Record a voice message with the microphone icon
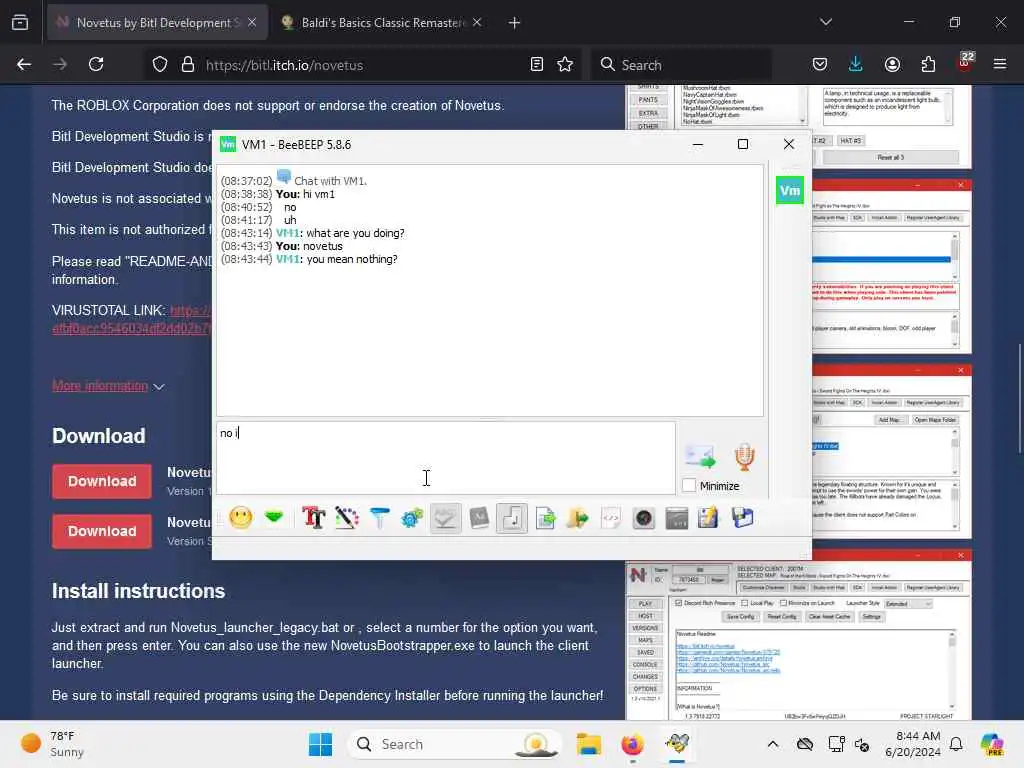1024x768 pixels. pos(744,456)
